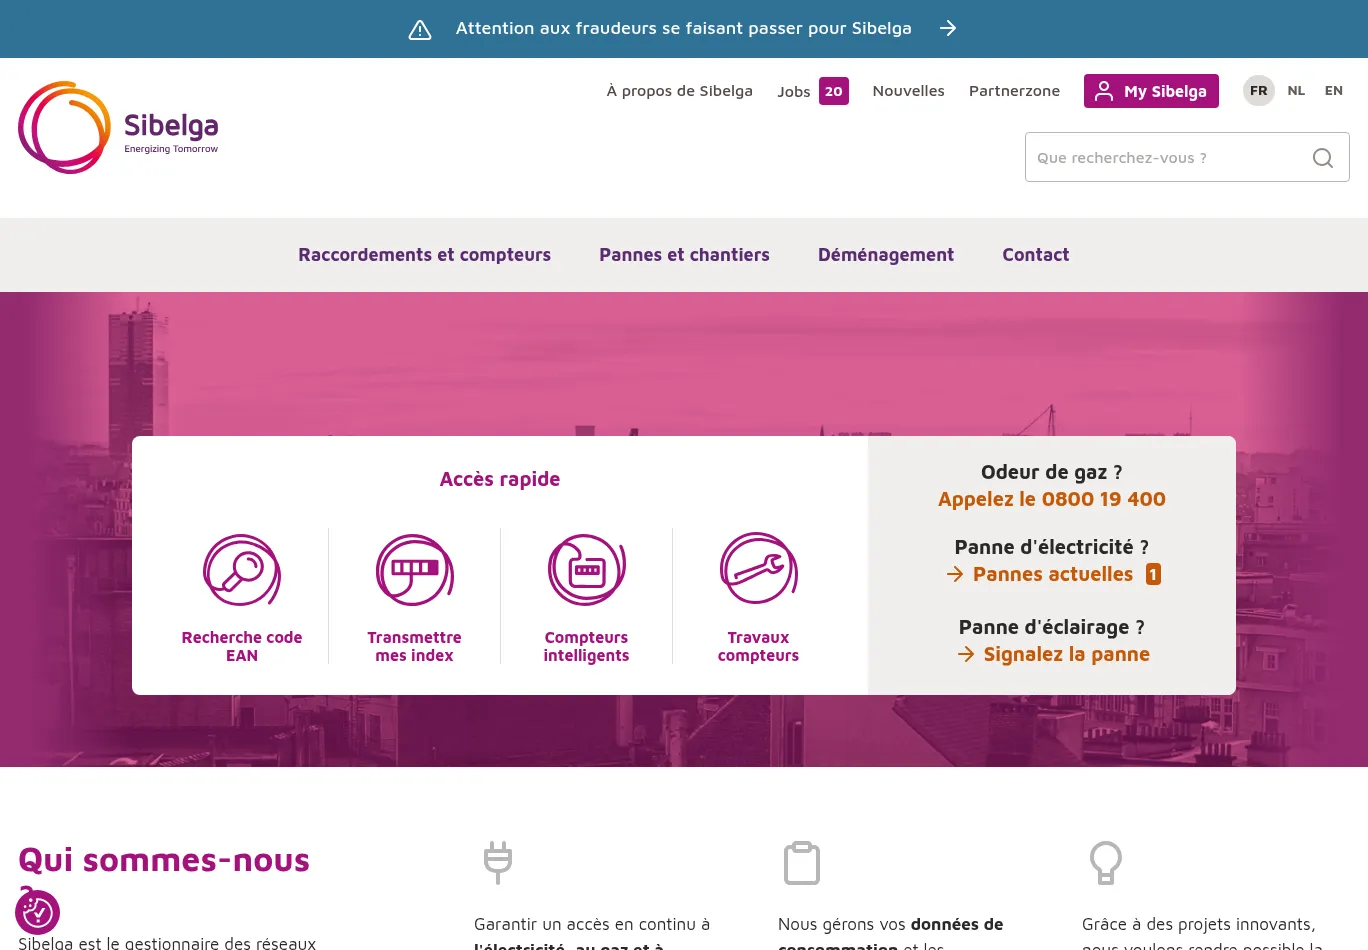1368x950 pixels.
Task: Open Raccordements et compteurs menu
Action: 424,255
